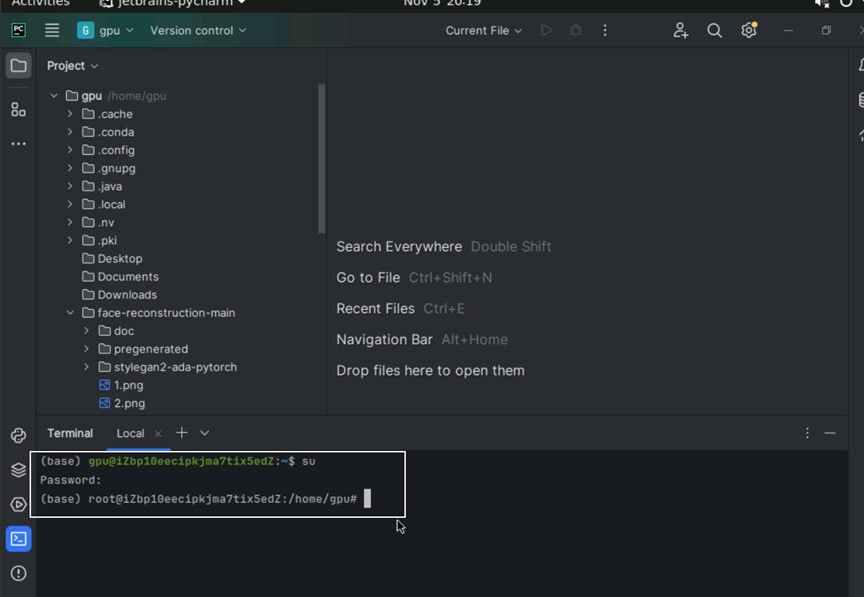This screenshot has width=864, height=597.
Task: Click in the terminal at root prompt
Action: click(367, 499)
